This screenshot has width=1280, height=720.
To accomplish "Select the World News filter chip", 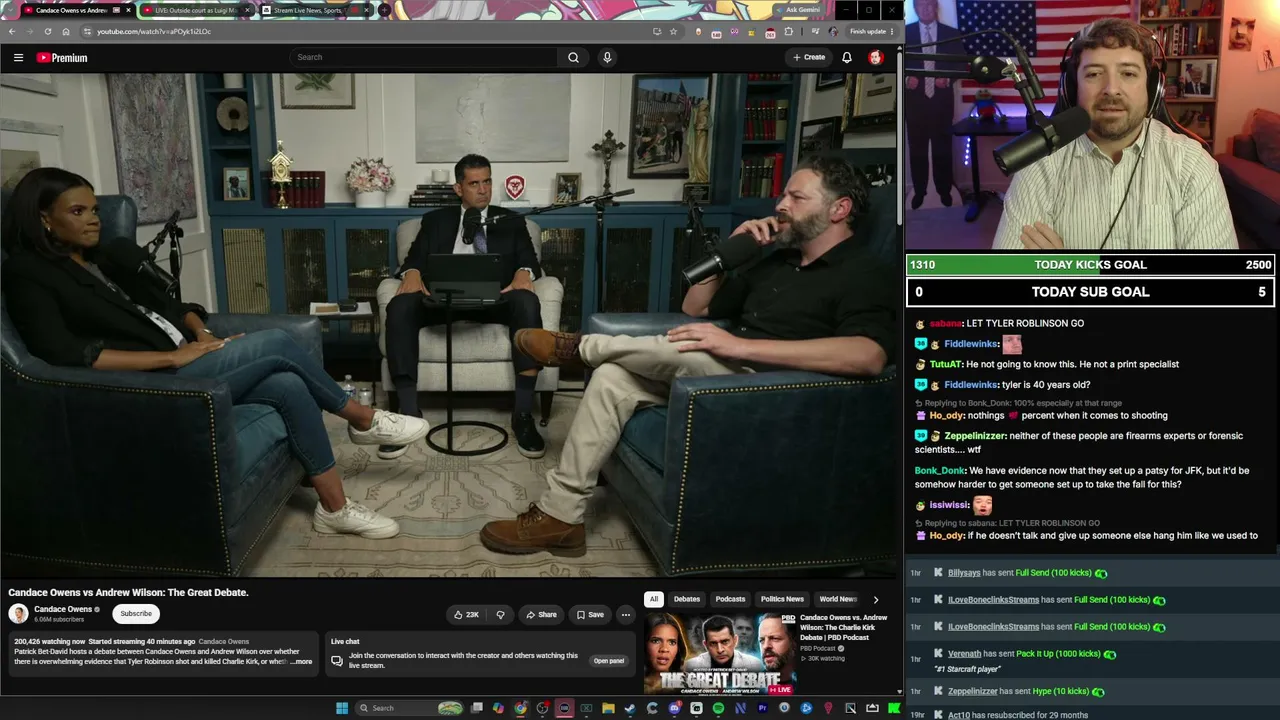I will pyautogui.click(x=838, y=599).
